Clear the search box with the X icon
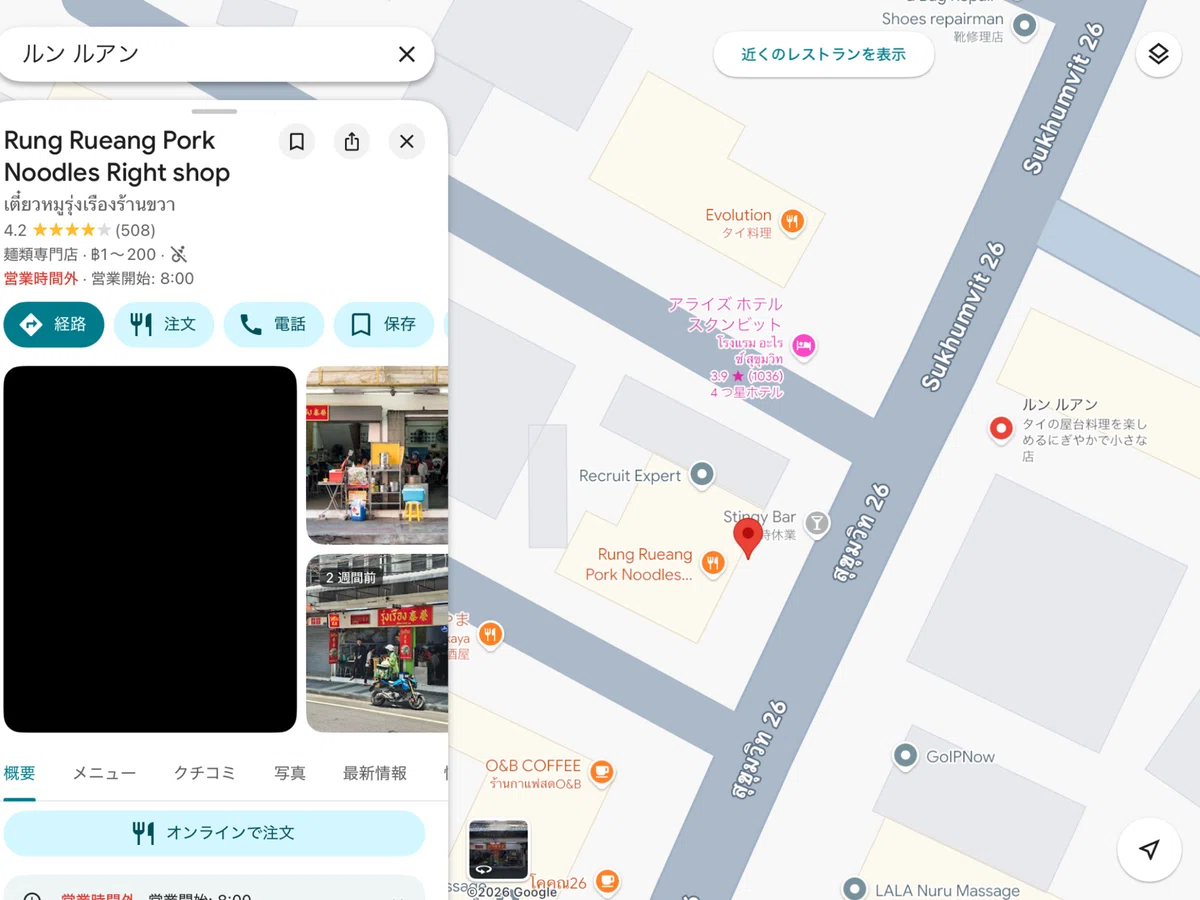Image resolution: width=1200 pixels, height=900 pixels. point(406,54)
